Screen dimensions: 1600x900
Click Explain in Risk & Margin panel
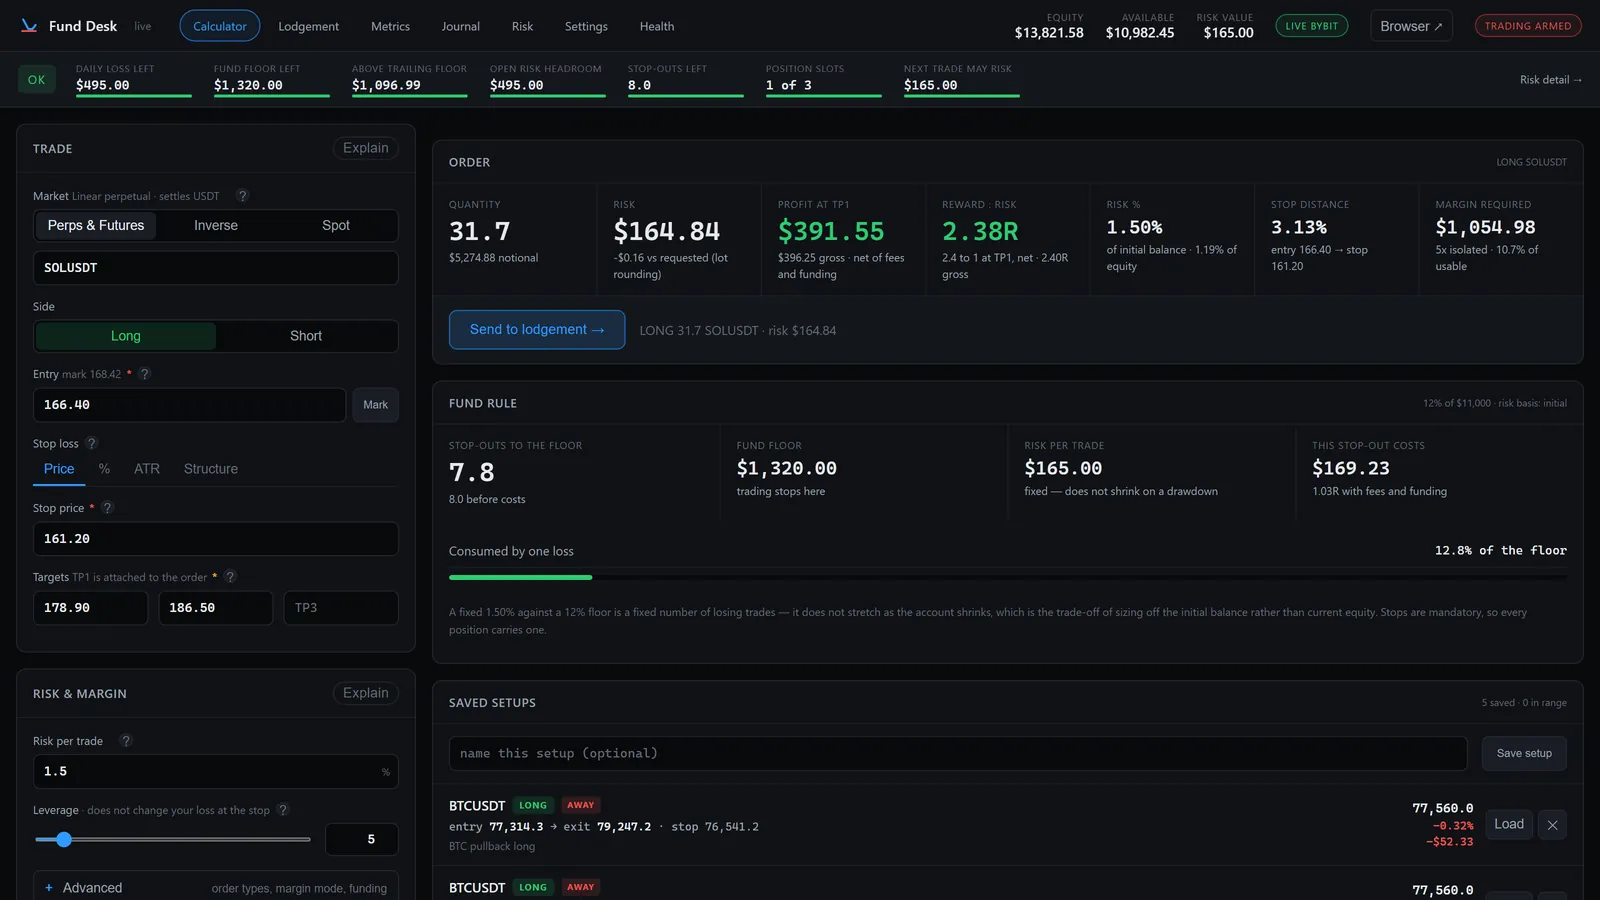click(x=366, y=693)
